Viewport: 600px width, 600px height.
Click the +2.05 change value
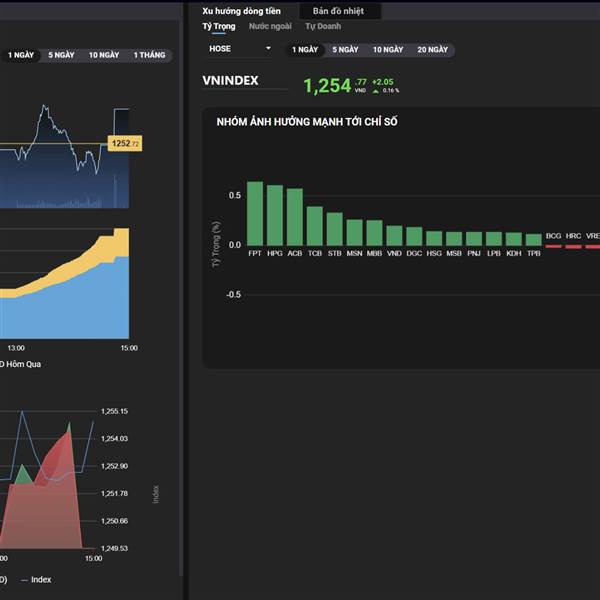coord(383,82)
